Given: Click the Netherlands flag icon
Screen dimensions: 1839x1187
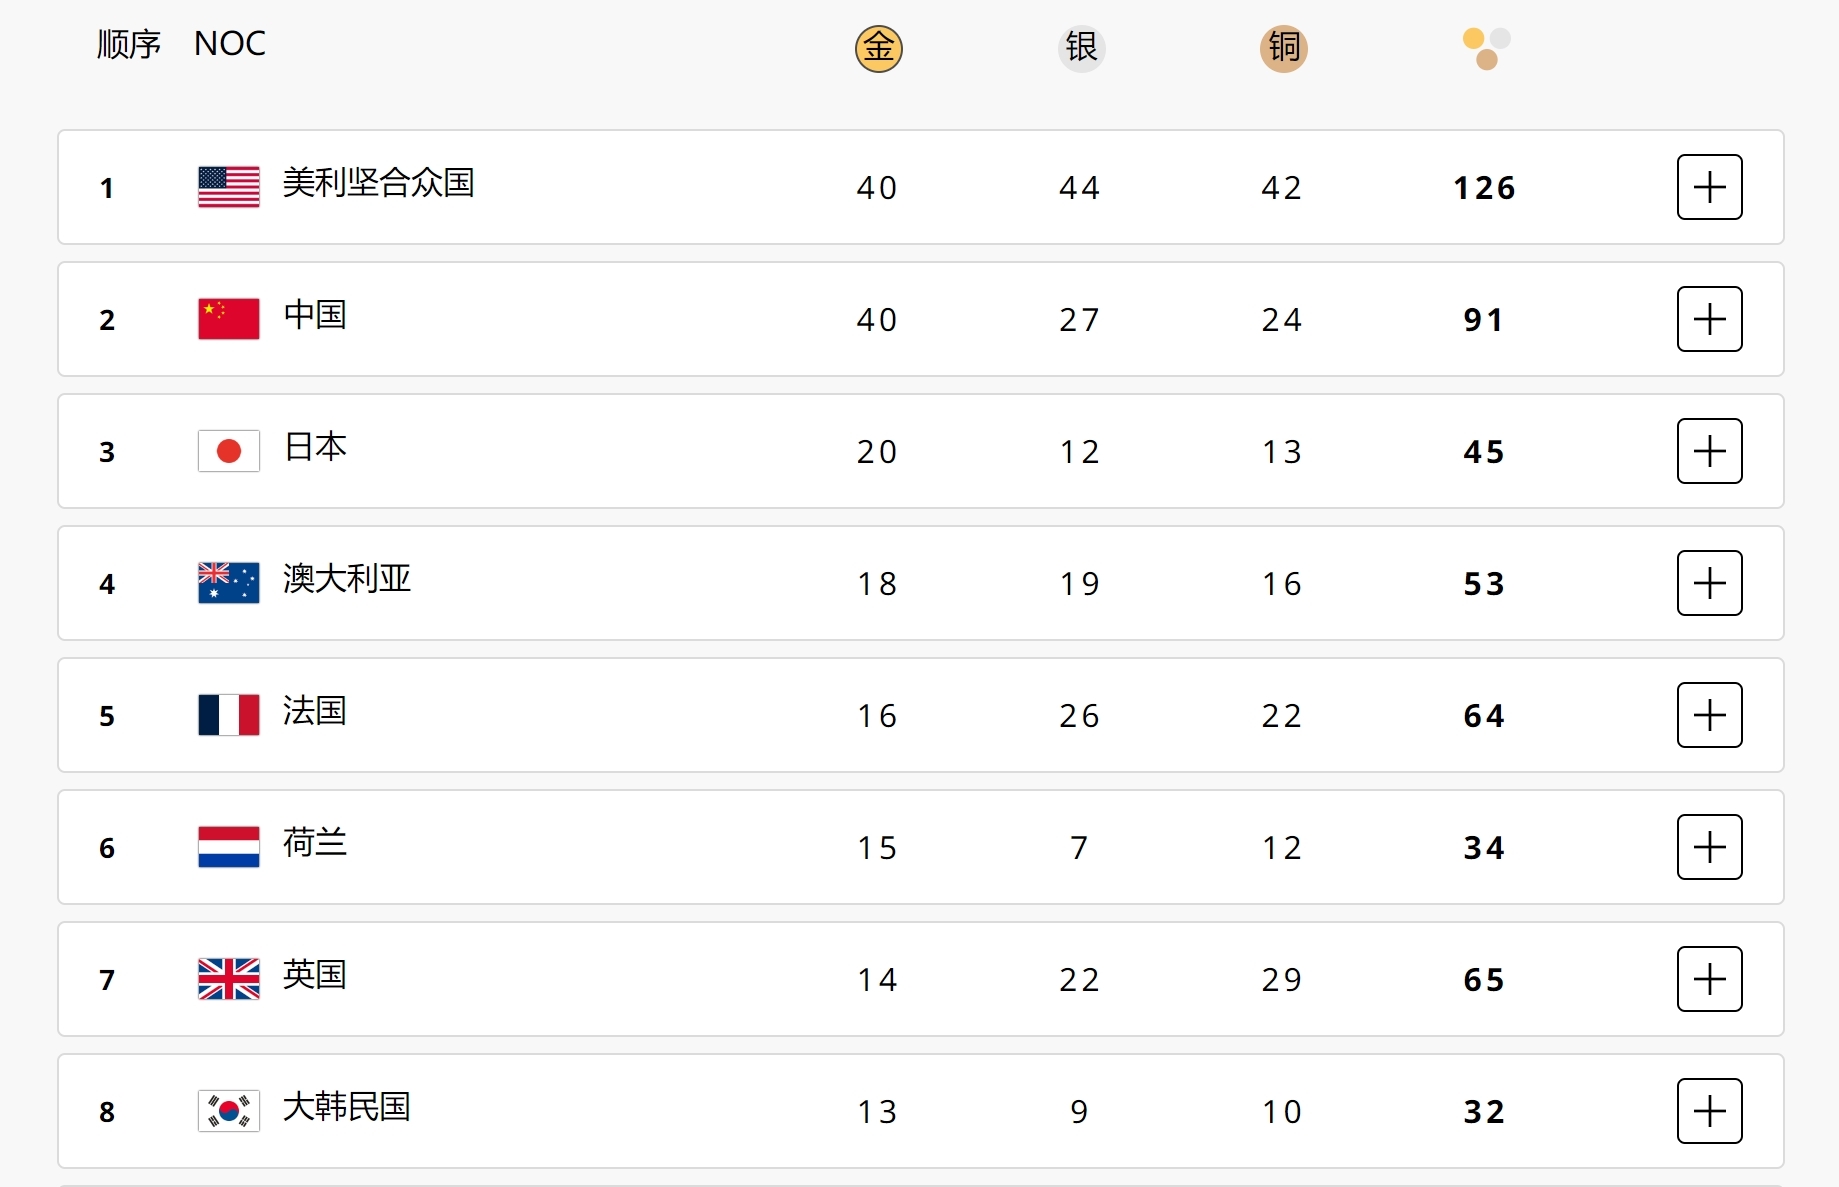Looking at the screenshot, I should point(228,847).
